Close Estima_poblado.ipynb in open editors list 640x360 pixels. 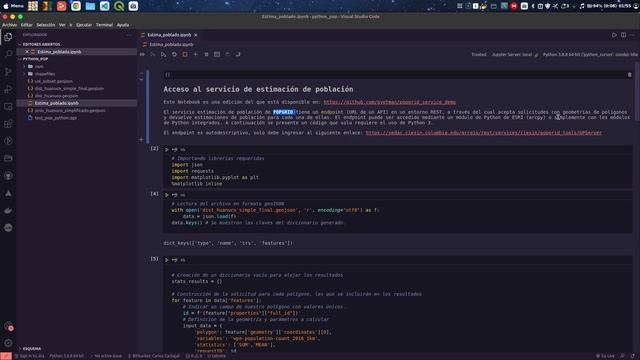[27, 52]
